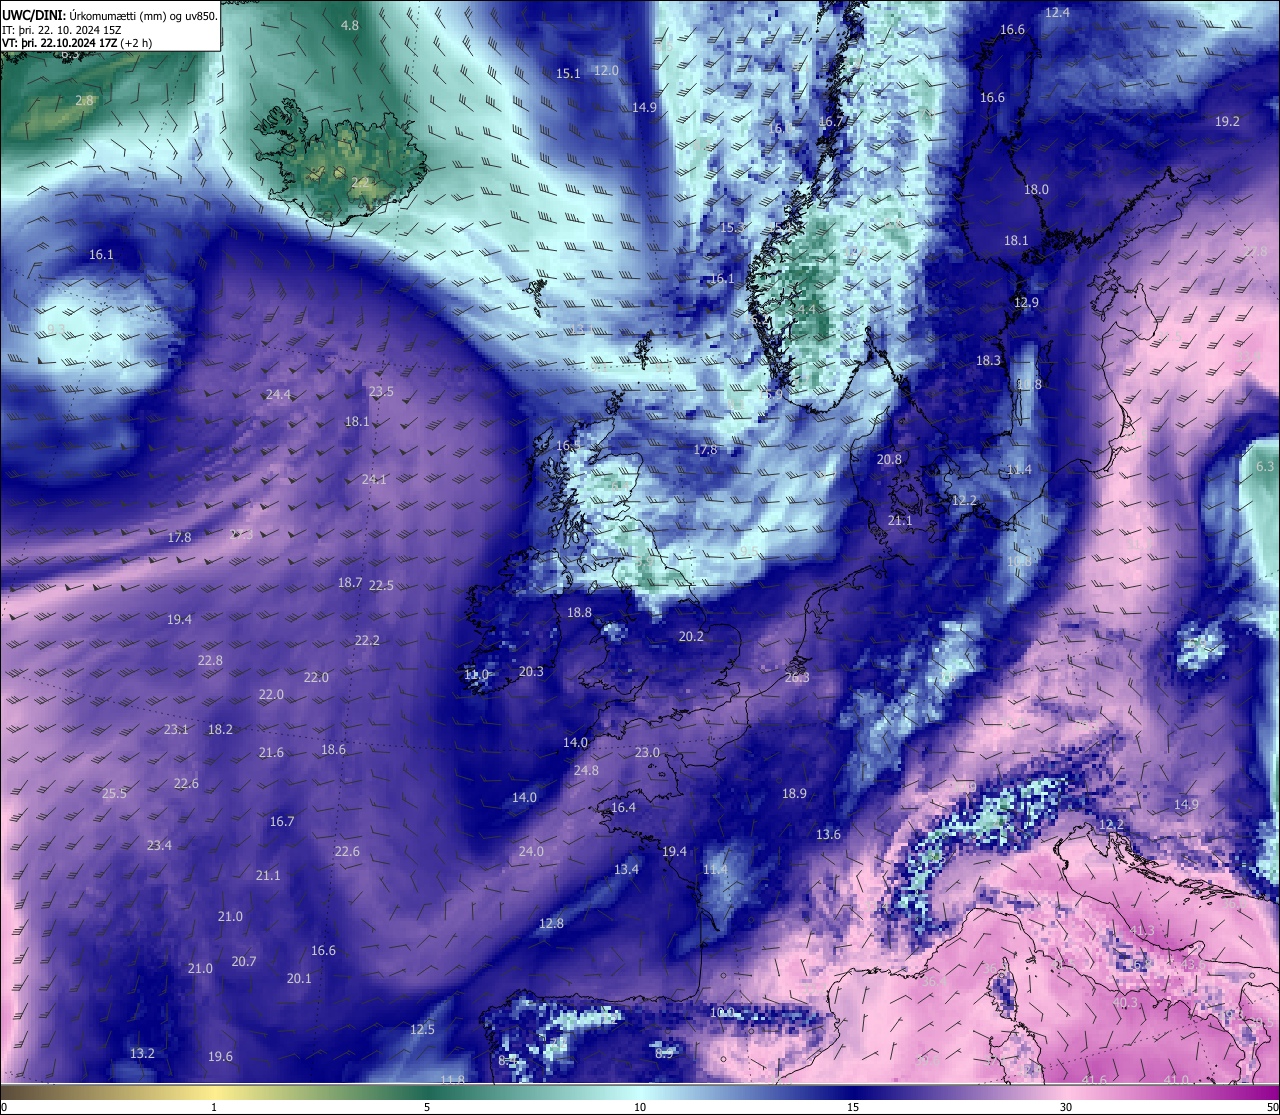Click the title "UWC/DINI: Úrkomumætti (mm) og uv850."
Screen dimensions: 1280x1115
tap(110, 15)
